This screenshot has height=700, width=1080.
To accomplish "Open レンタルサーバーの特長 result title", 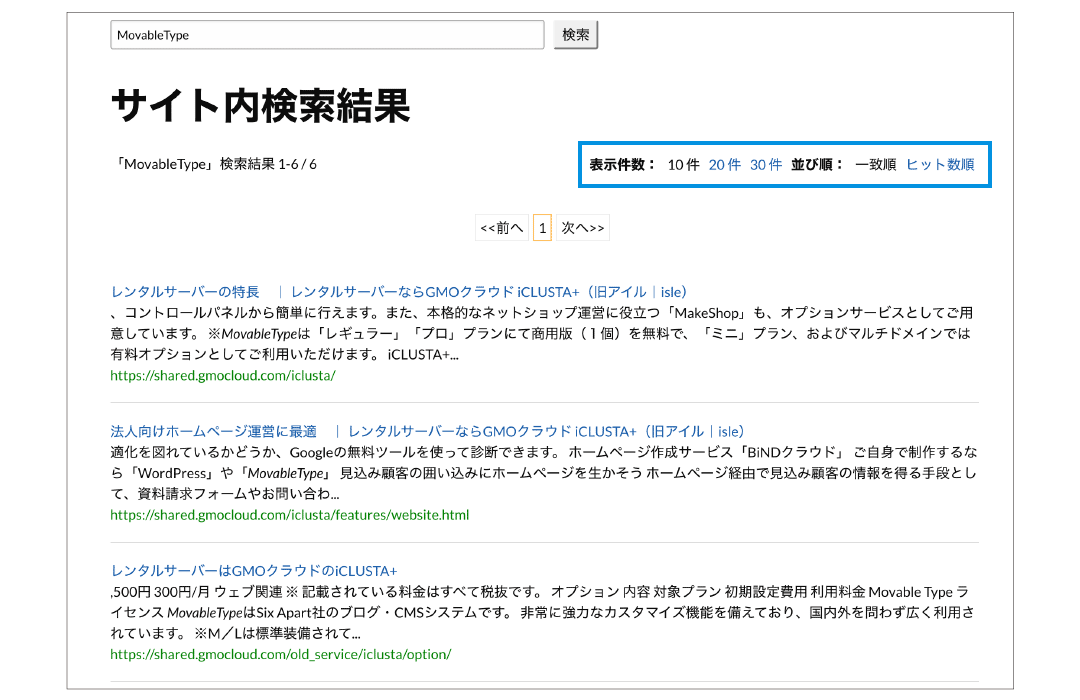I will 399,292.
